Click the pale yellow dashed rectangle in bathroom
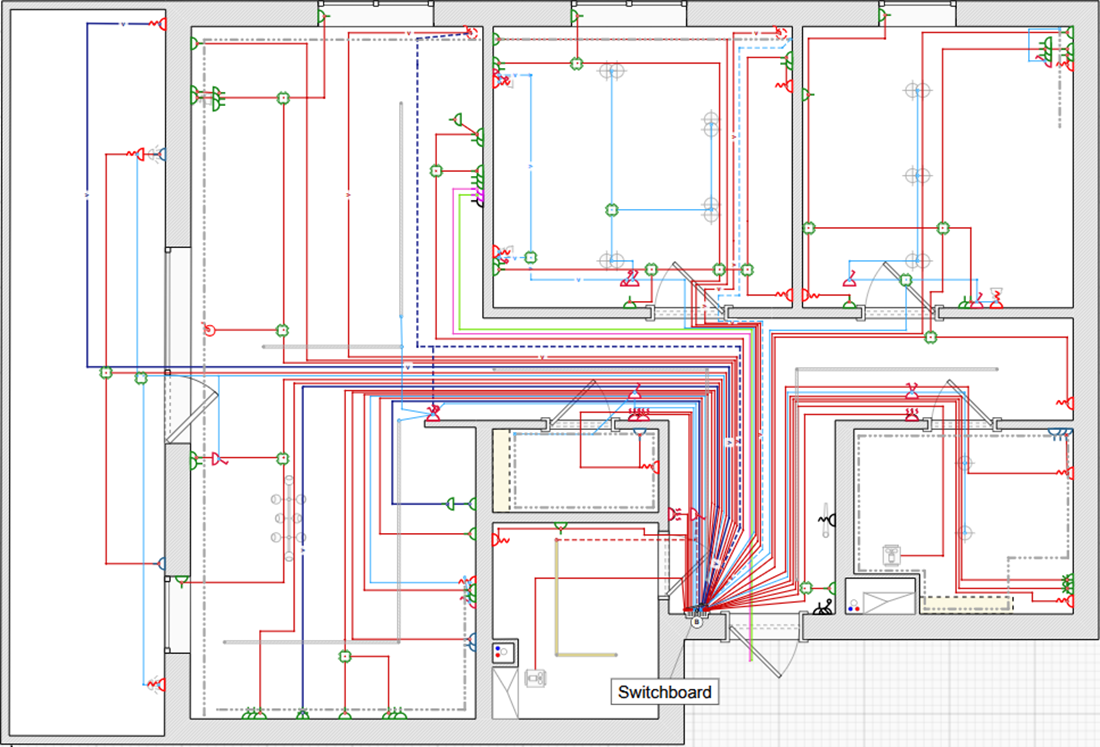The height and width of the screenshot is (747, 1100). pyautogui.click(x=967, y=603)
